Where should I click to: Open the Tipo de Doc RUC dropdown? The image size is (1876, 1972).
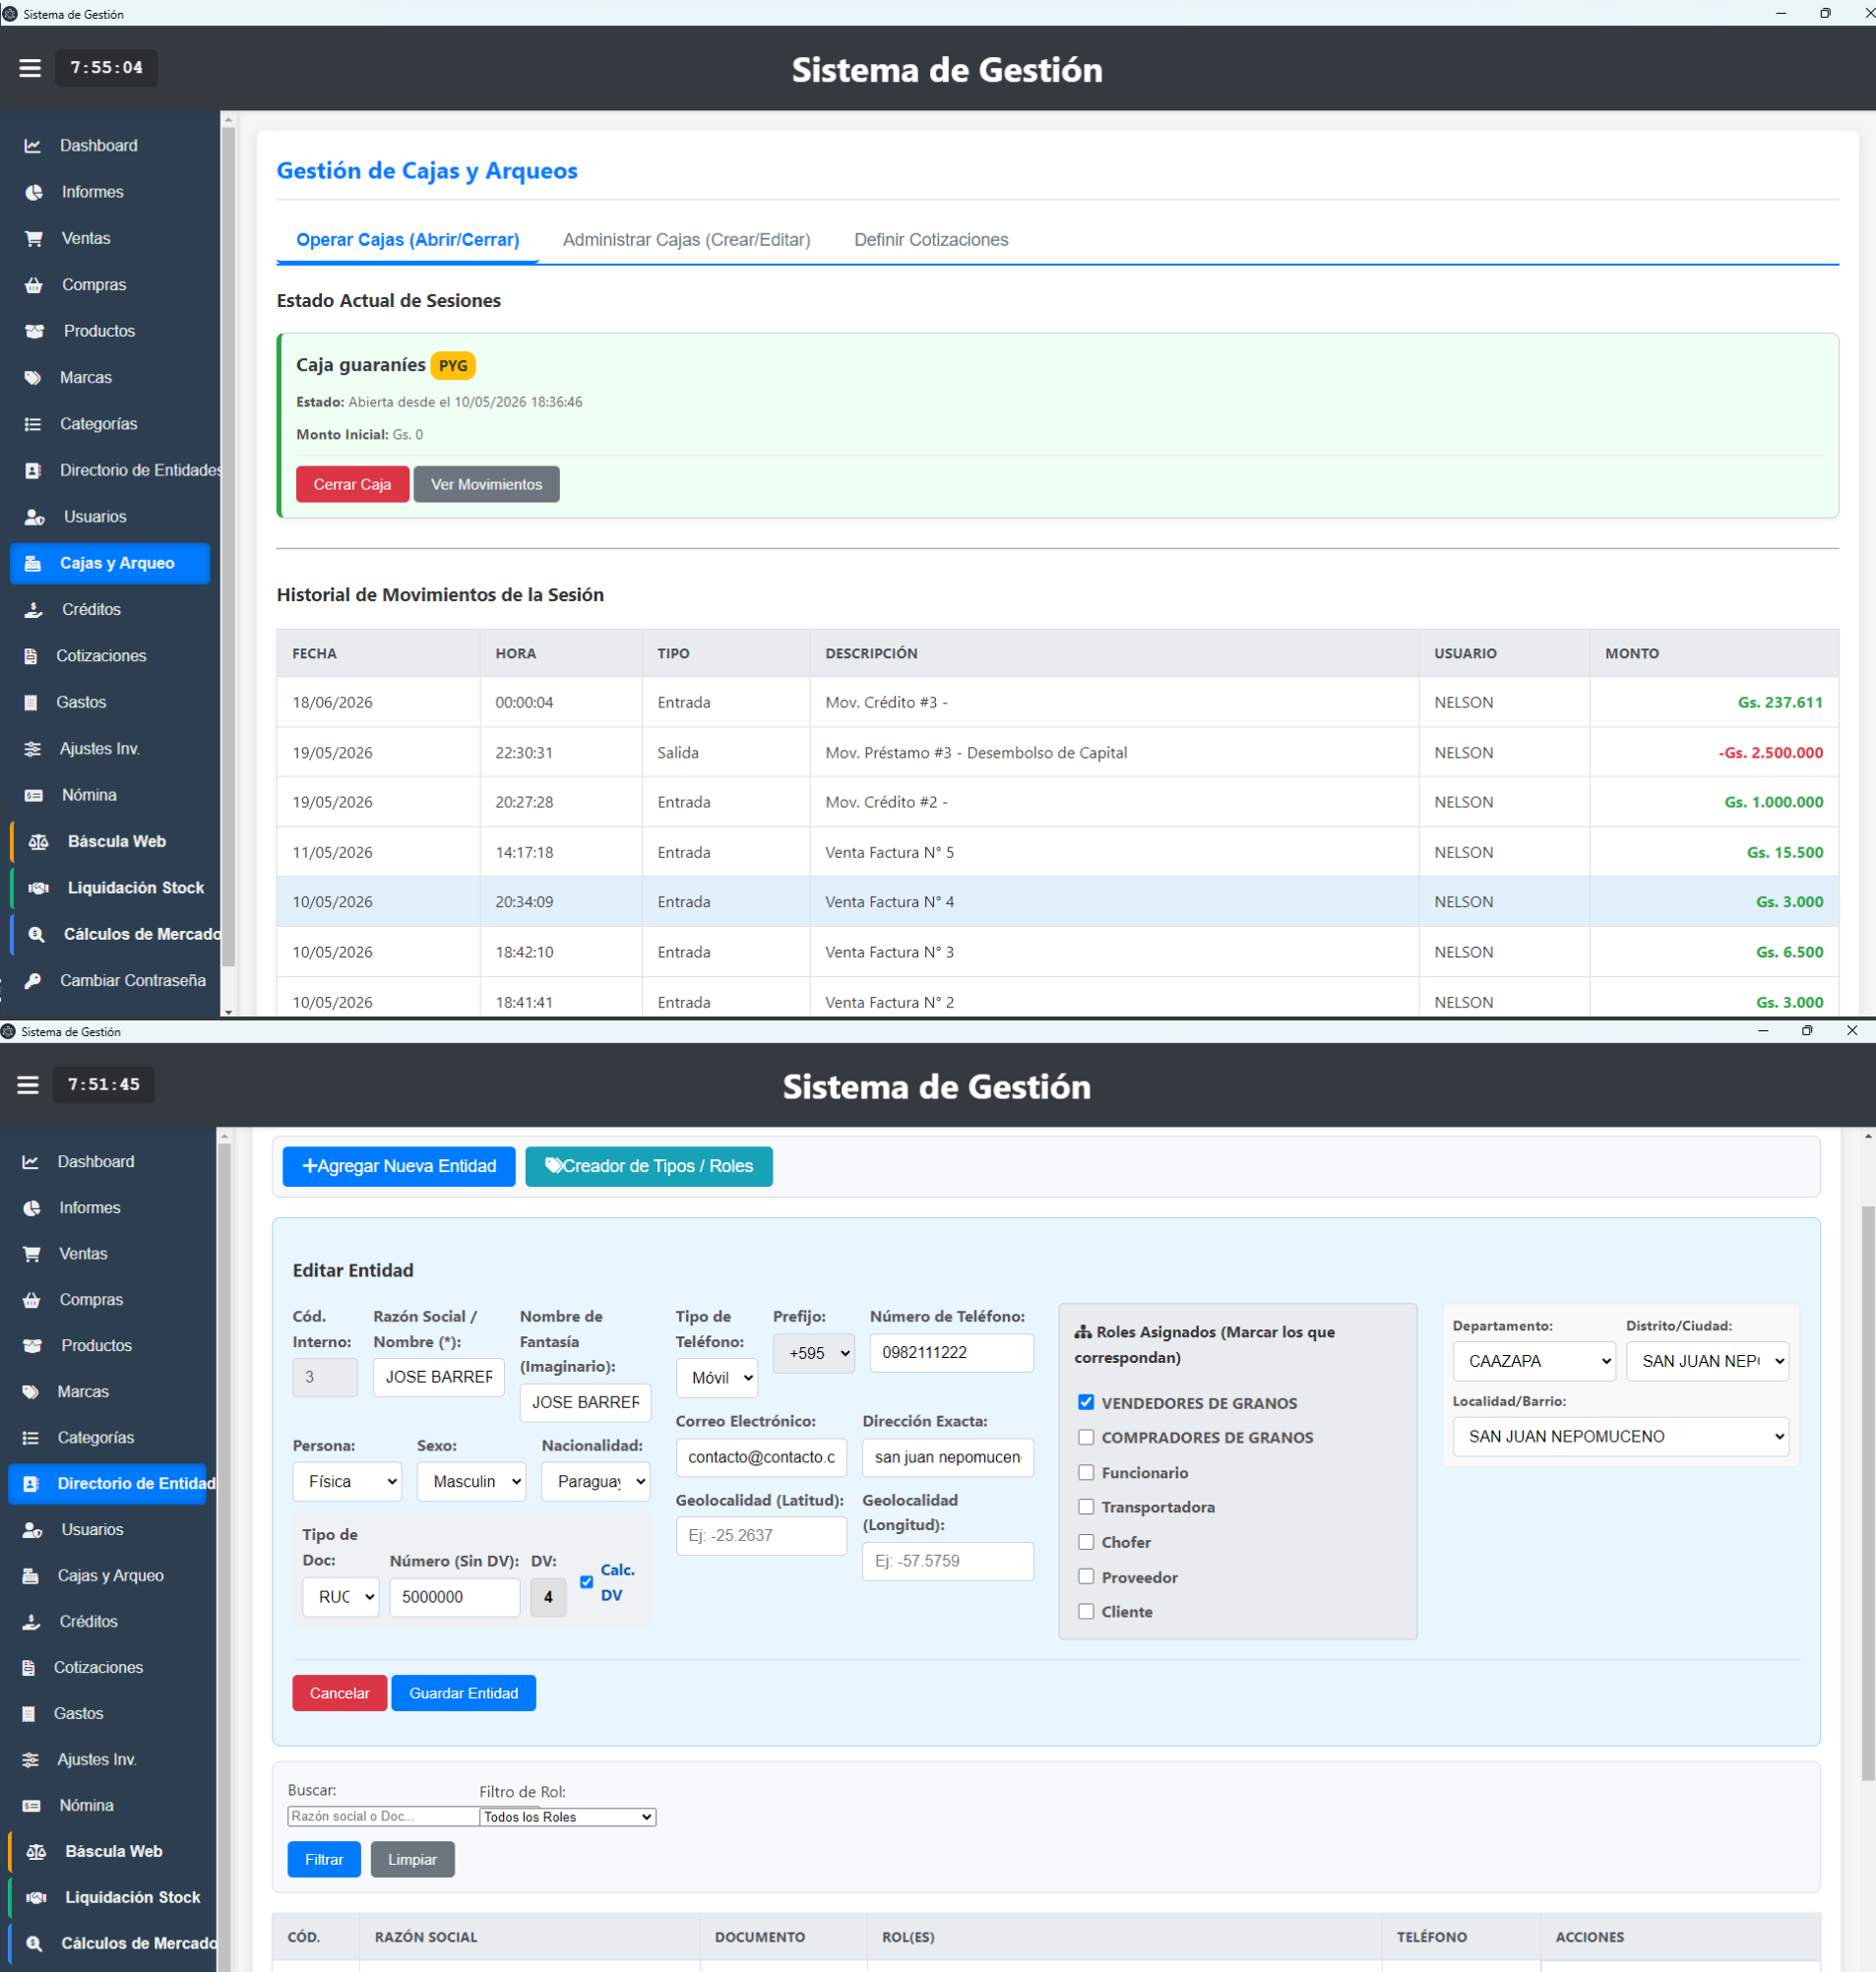point(341,1597)
